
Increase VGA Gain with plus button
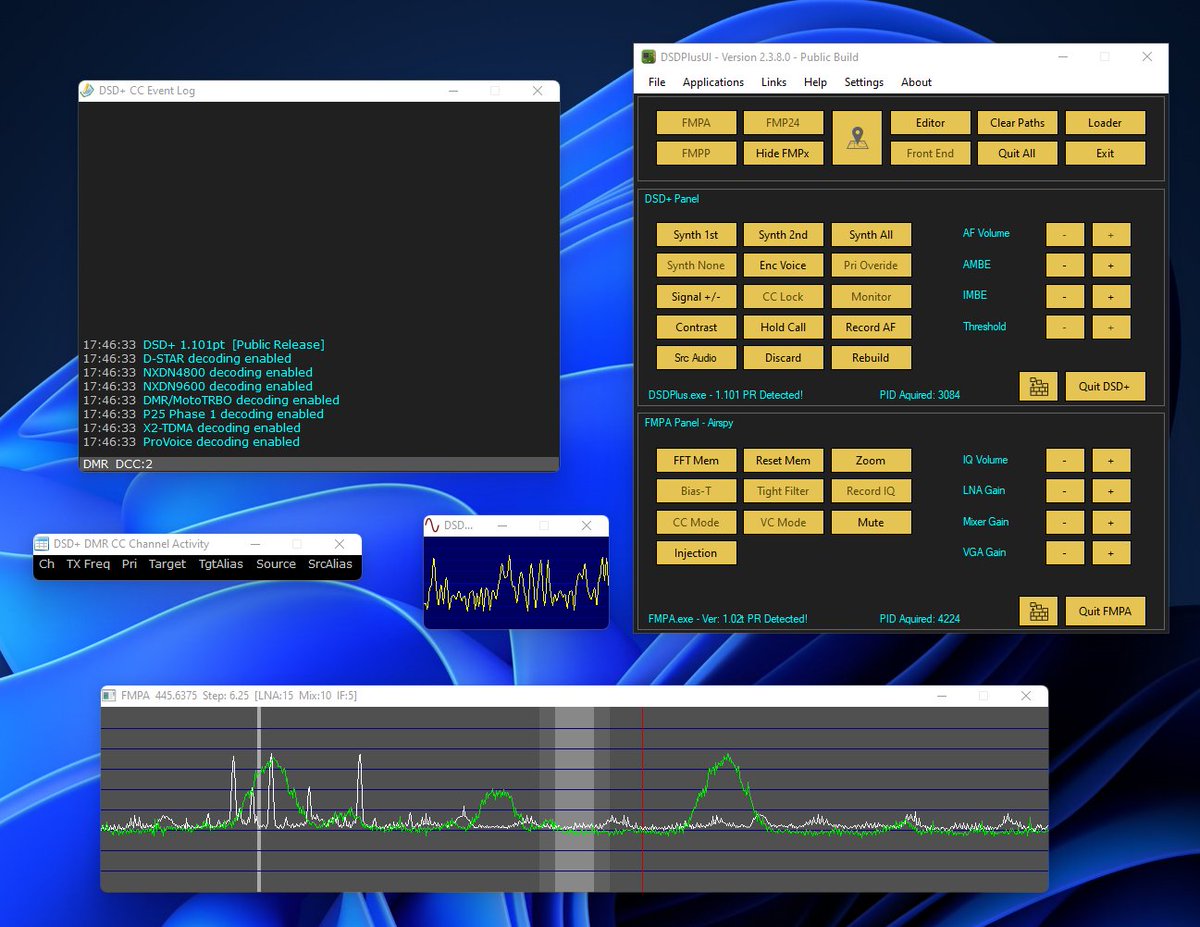pos(1111,553)
